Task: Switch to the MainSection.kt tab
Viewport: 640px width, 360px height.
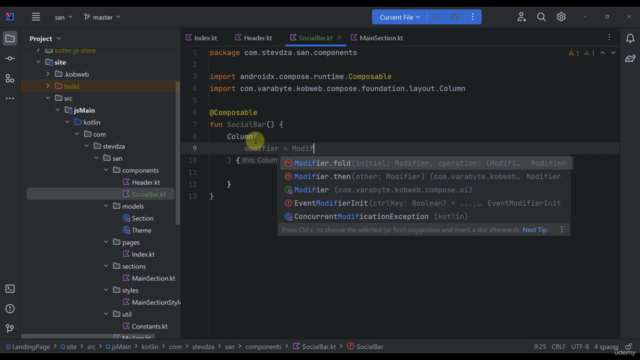Action: point(377,38)
